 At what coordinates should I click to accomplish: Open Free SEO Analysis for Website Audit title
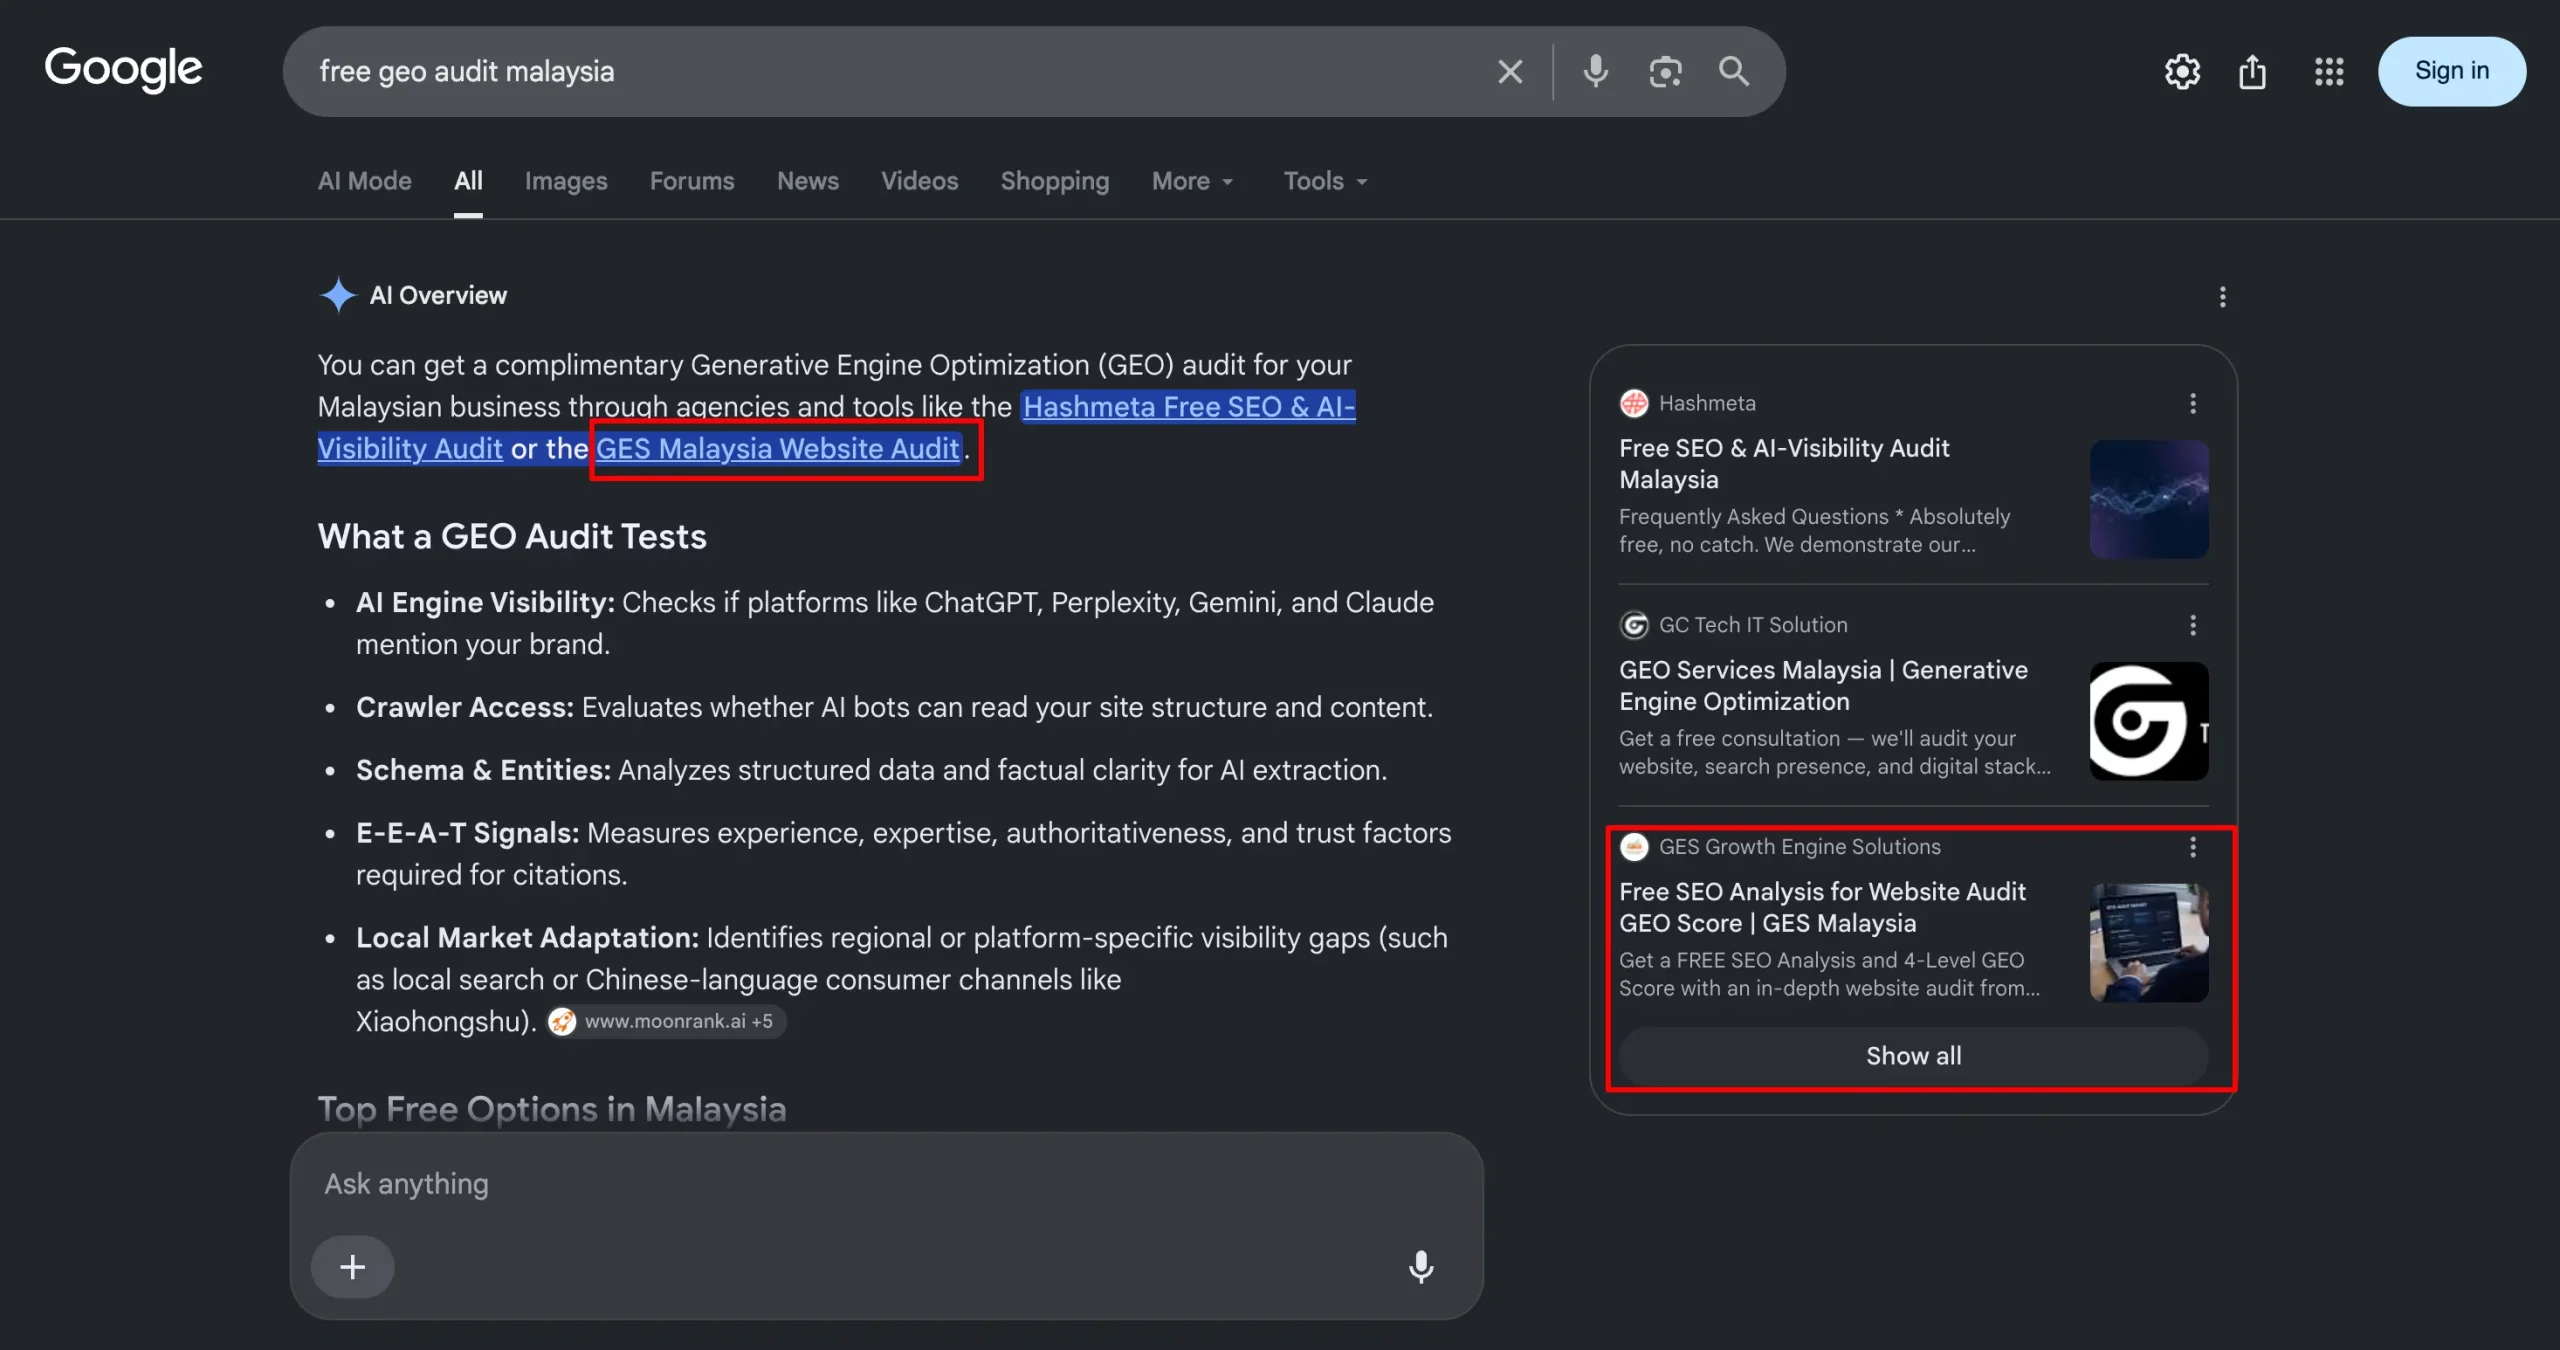pos(1822,907)
